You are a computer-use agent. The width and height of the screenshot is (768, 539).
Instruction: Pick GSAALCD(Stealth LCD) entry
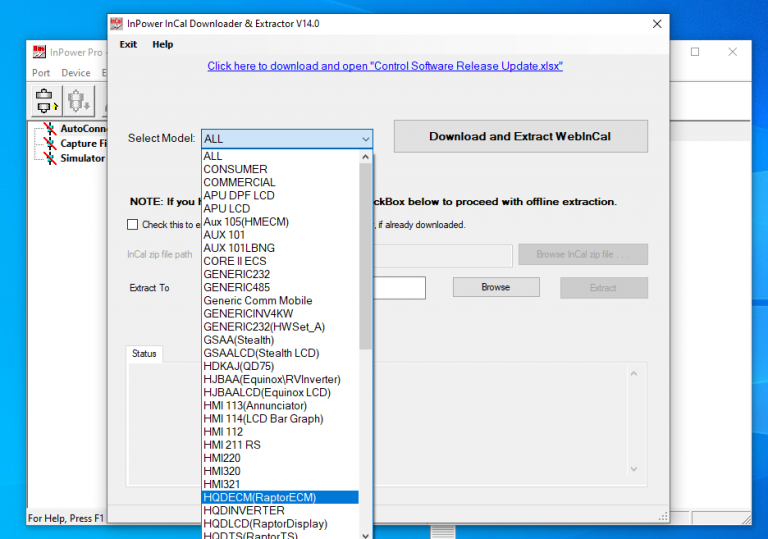[x=280, y=353]
